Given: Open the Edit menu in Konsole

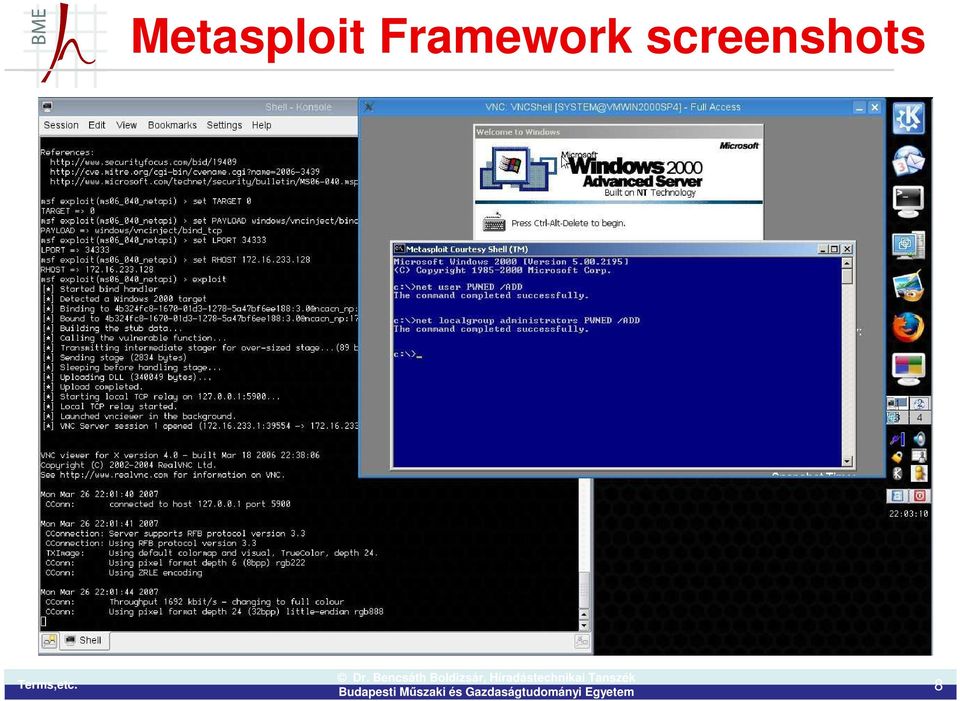Looking at the screenshot, I should coord(97,125).
